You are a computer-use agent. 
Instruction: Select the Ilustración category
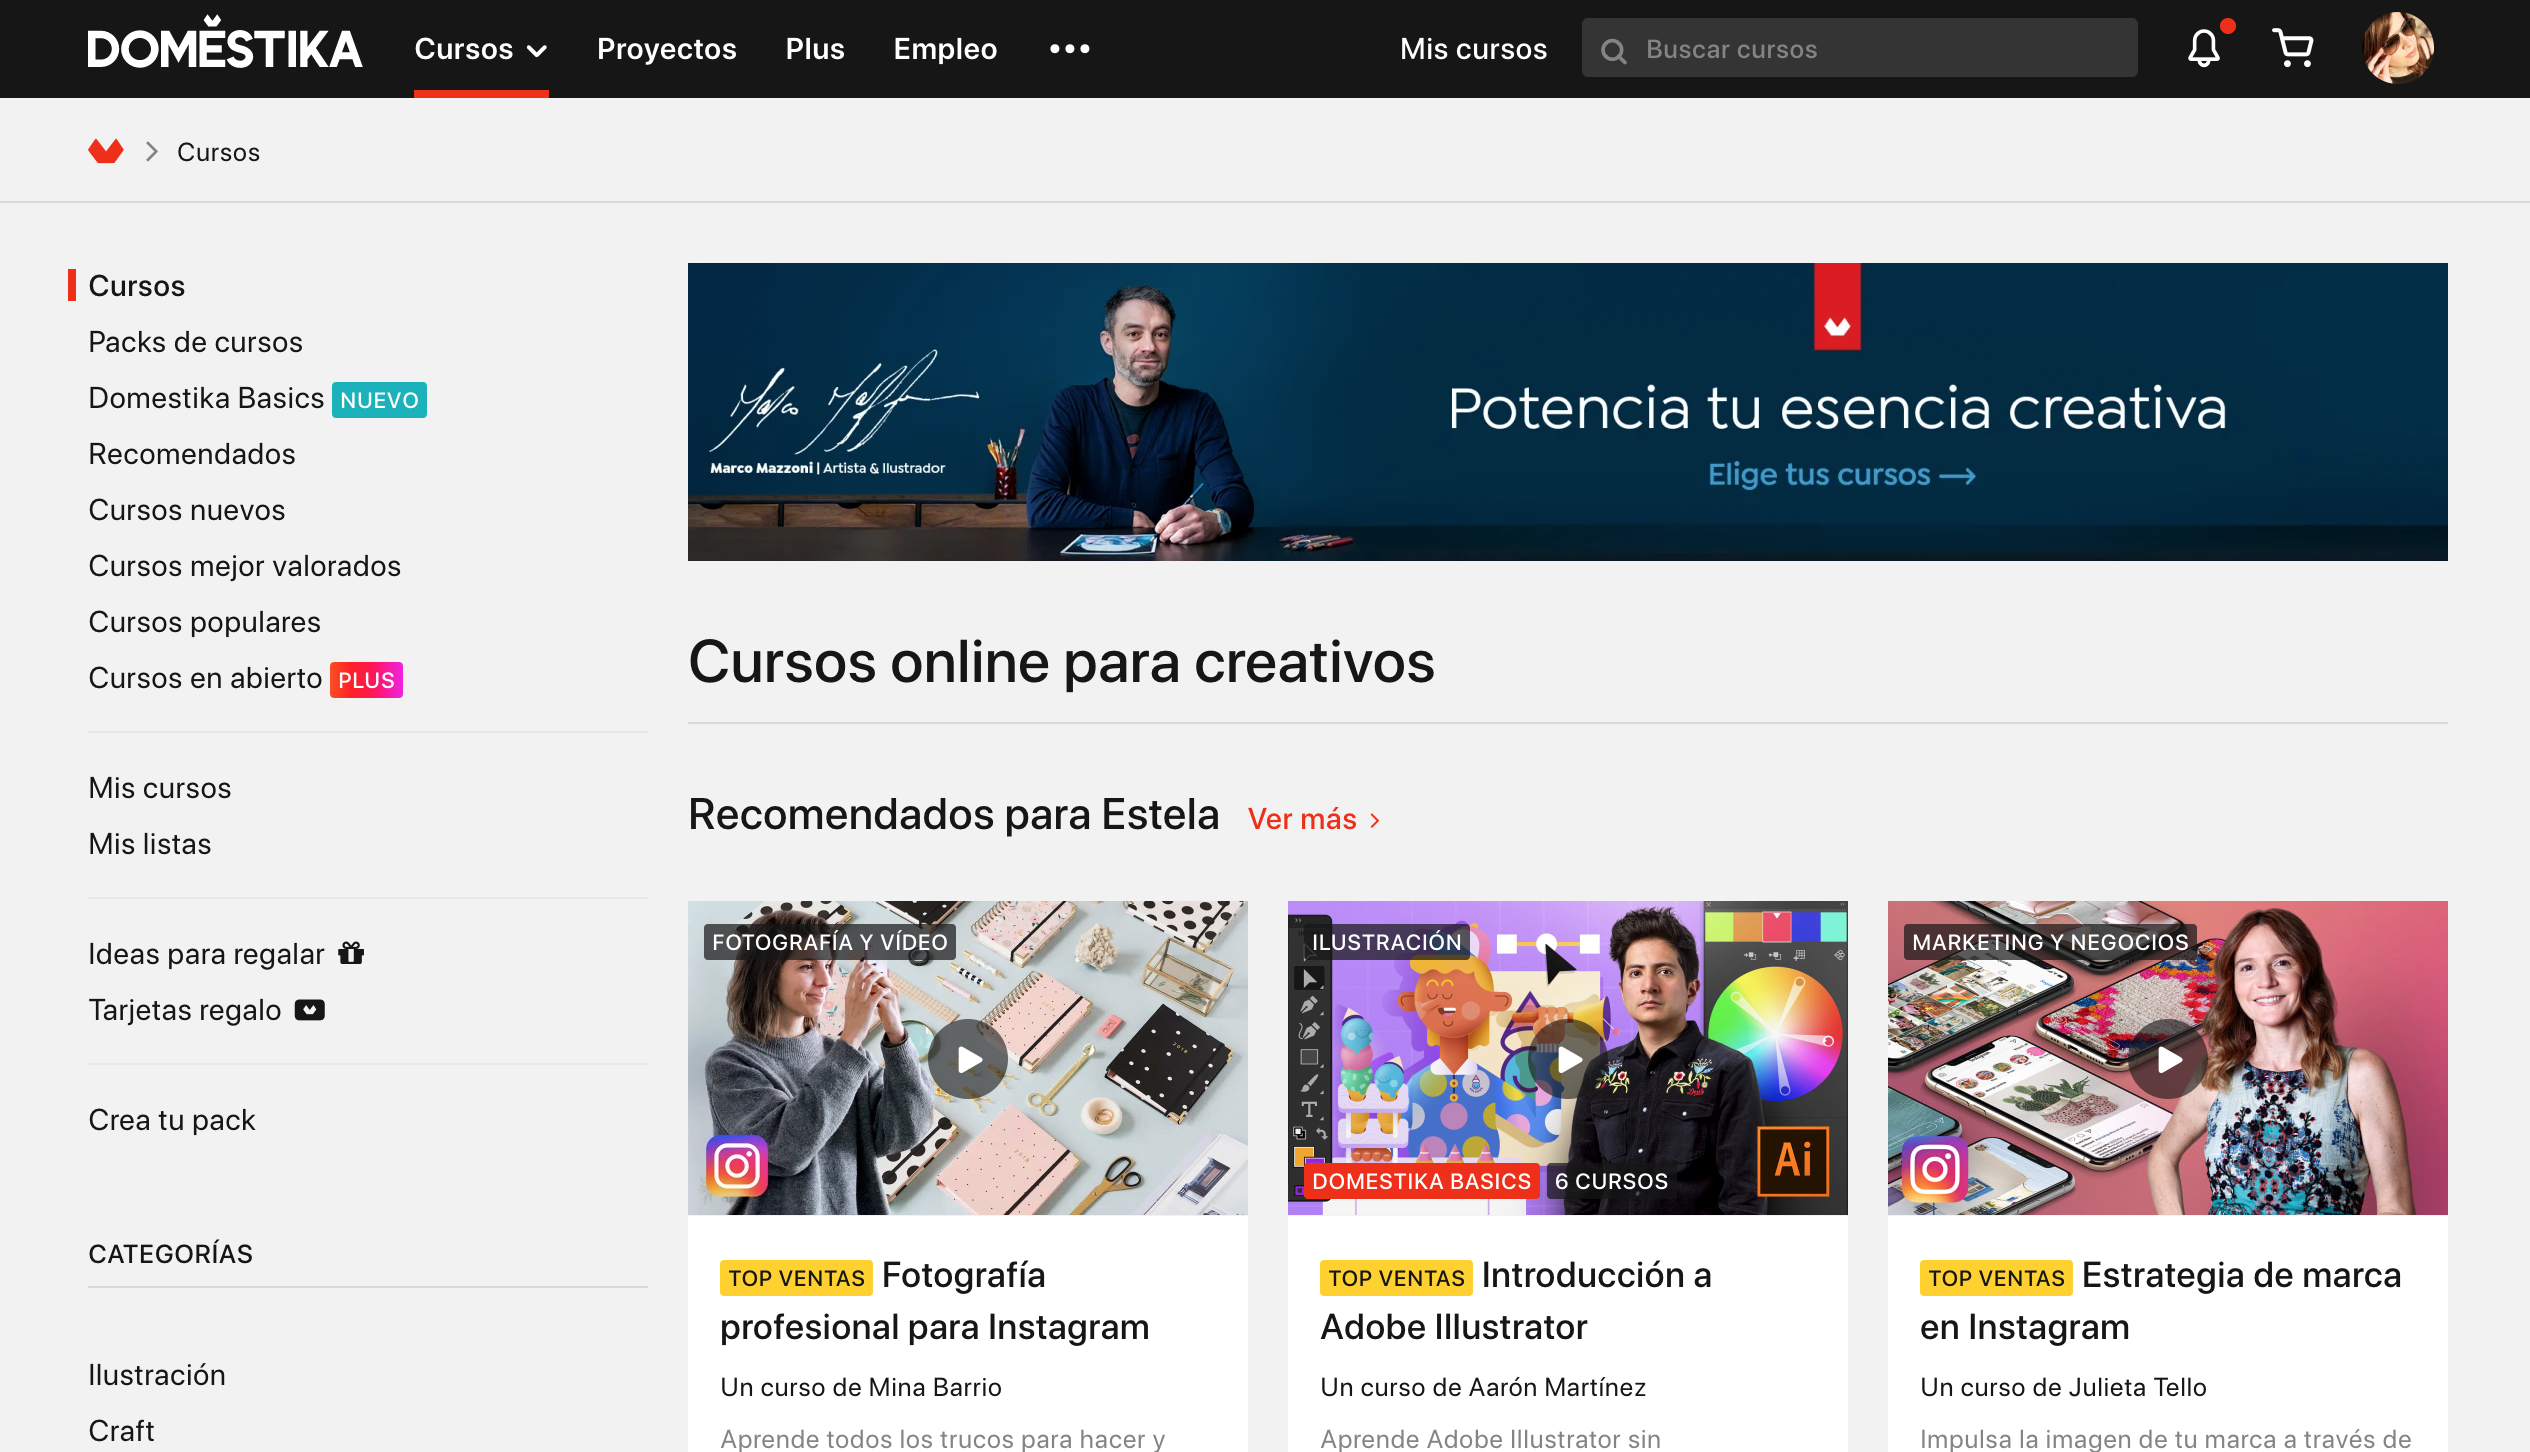[156, 1375]
